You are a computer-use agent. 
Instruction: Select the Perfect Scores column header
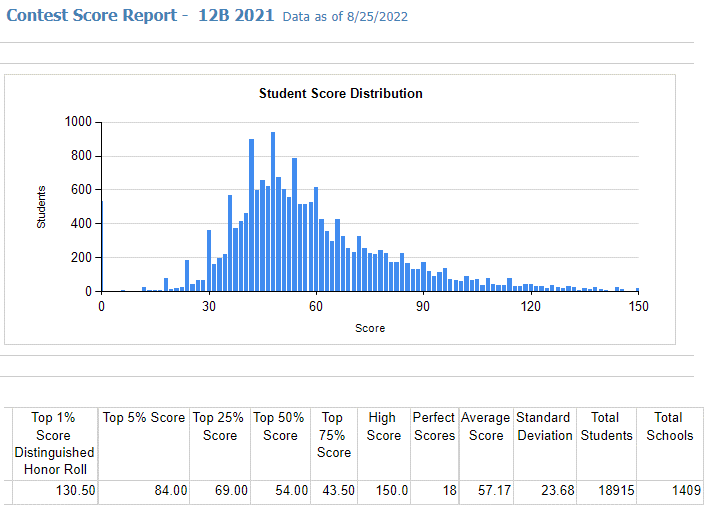(x=434, y=426)
